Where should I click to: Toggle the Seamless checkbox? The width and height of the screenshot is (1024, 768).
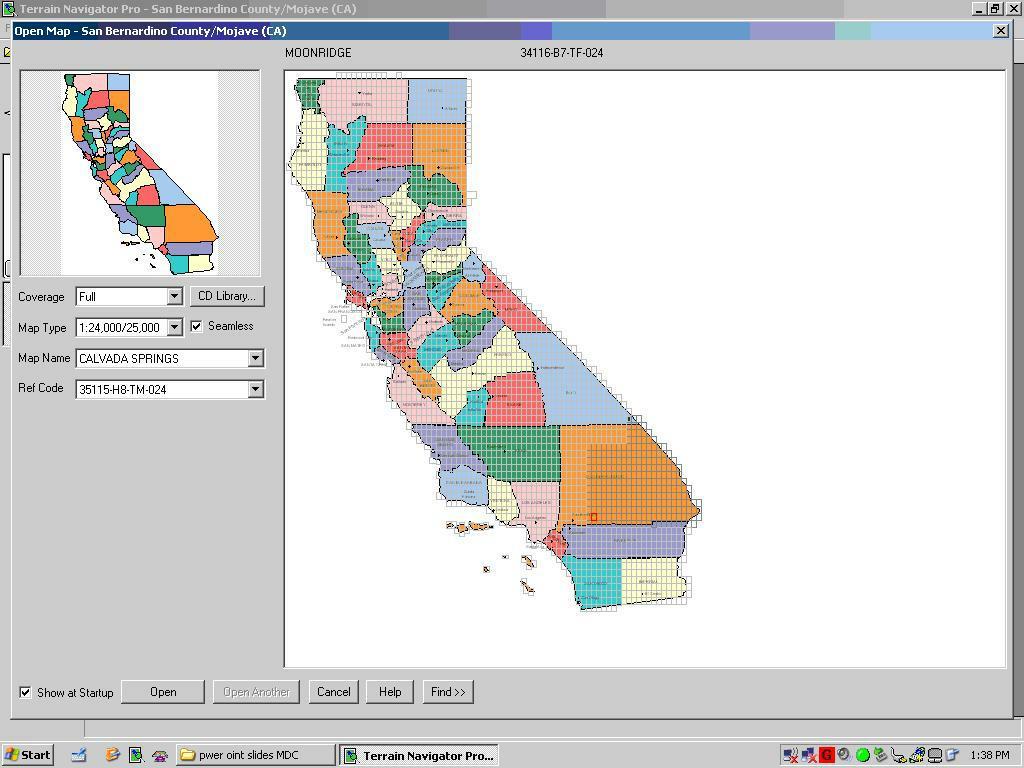coord(196,326)
